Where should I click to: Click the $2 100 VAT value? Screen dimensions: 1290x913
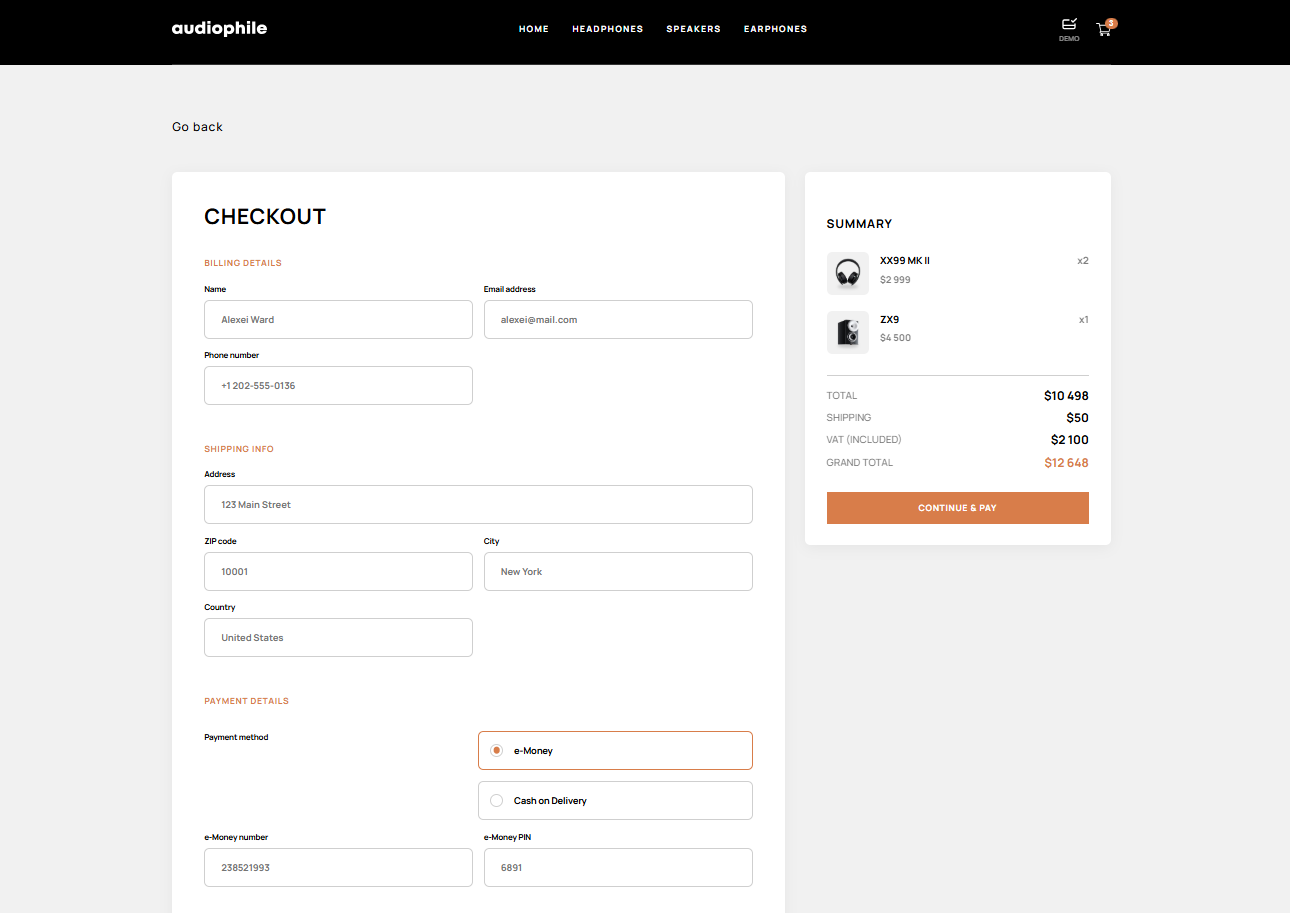point(1070,440)
